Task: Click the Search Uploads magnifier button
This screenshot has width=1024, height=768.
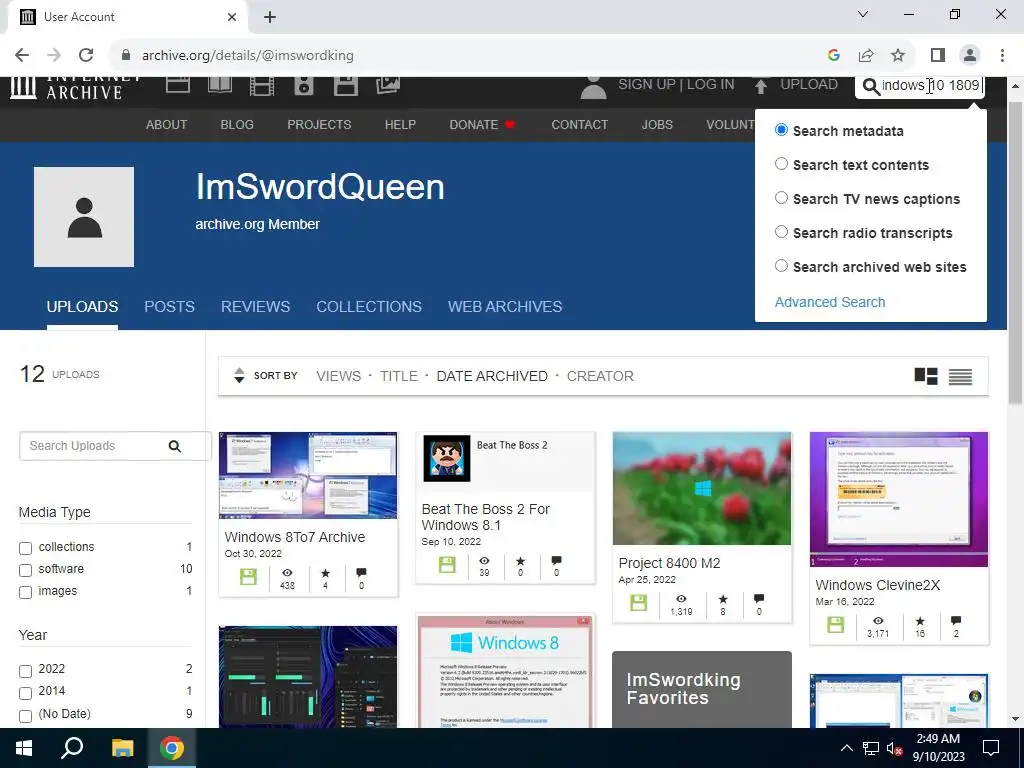Action: (x=174, y=446)
